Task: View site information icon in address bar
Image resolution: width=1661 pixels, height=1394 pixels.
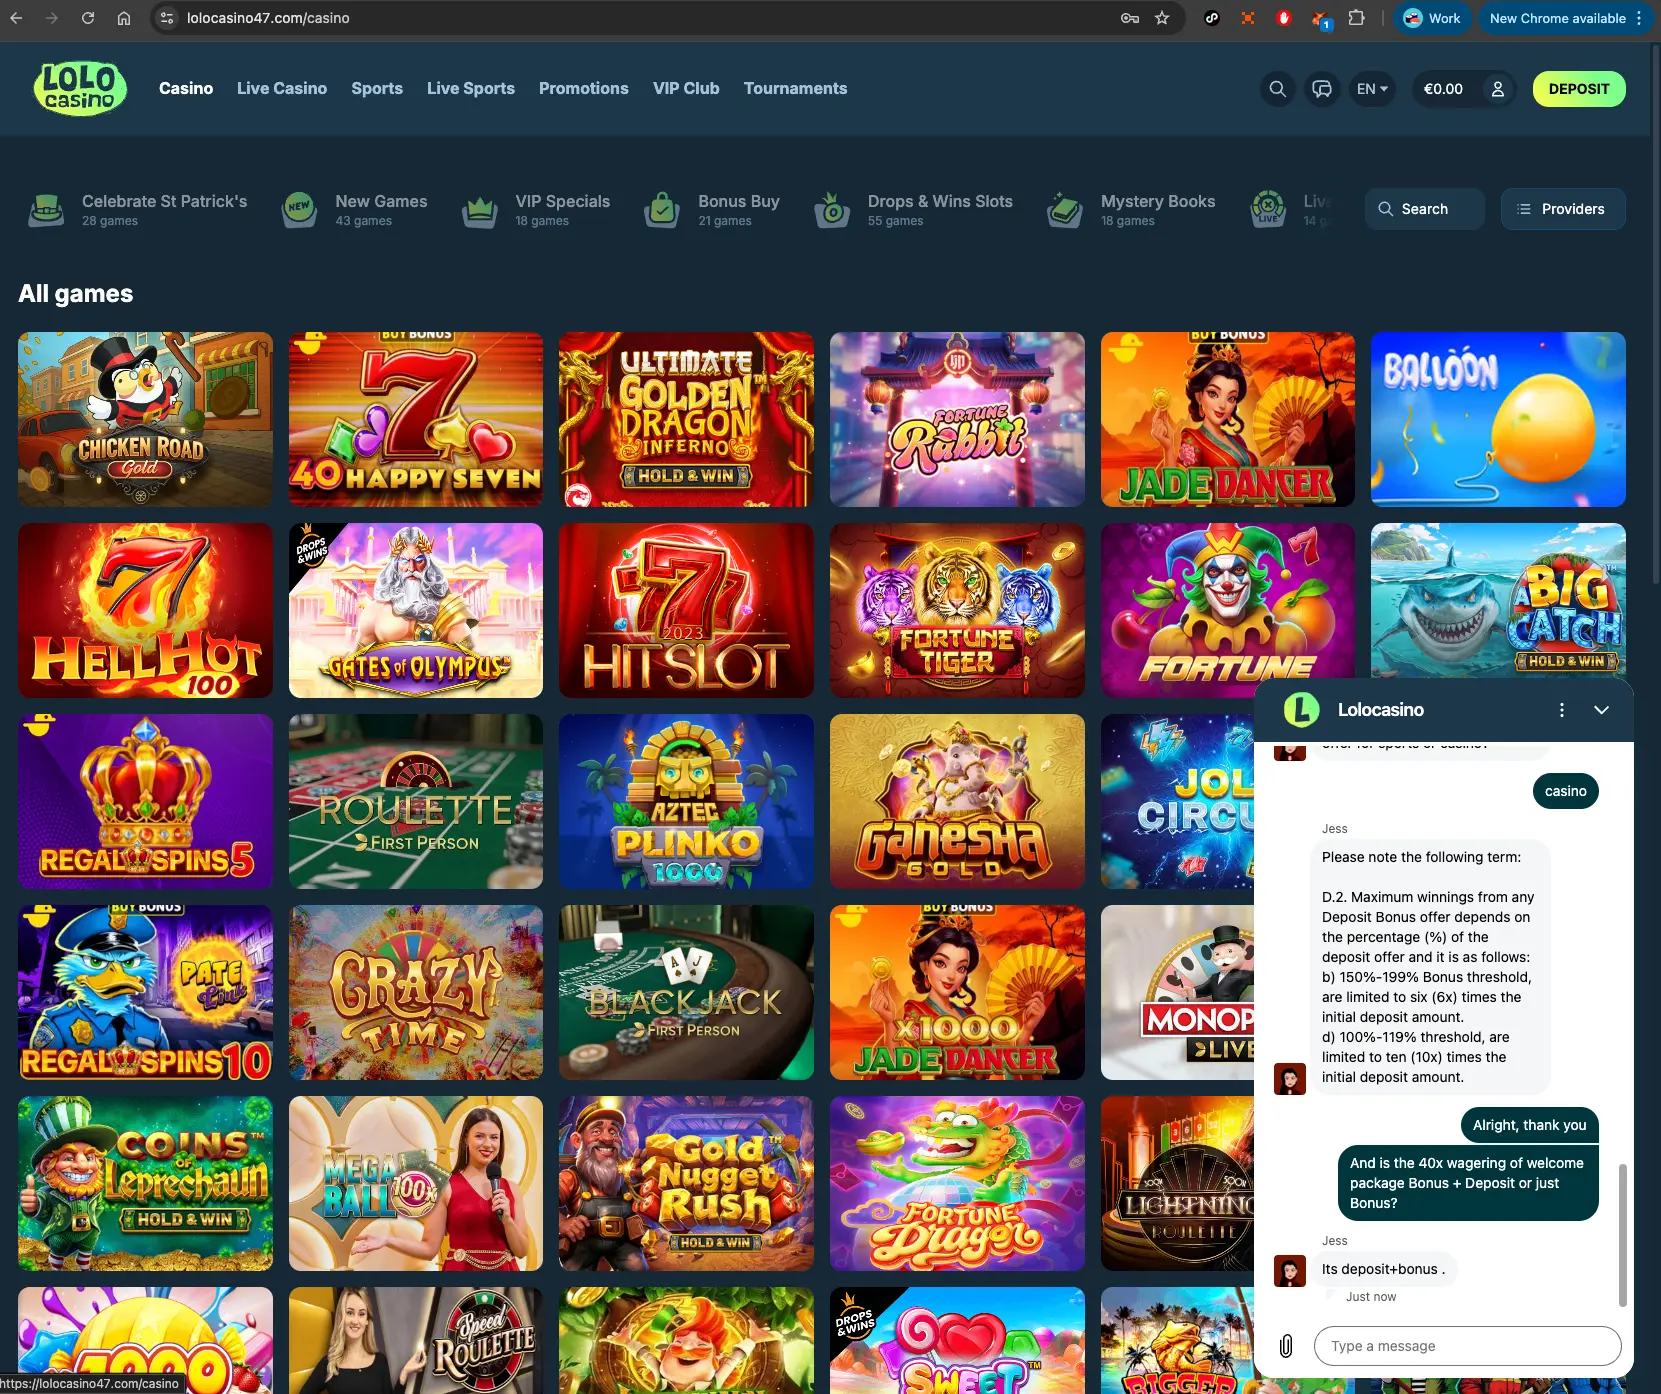Action: 167,18
